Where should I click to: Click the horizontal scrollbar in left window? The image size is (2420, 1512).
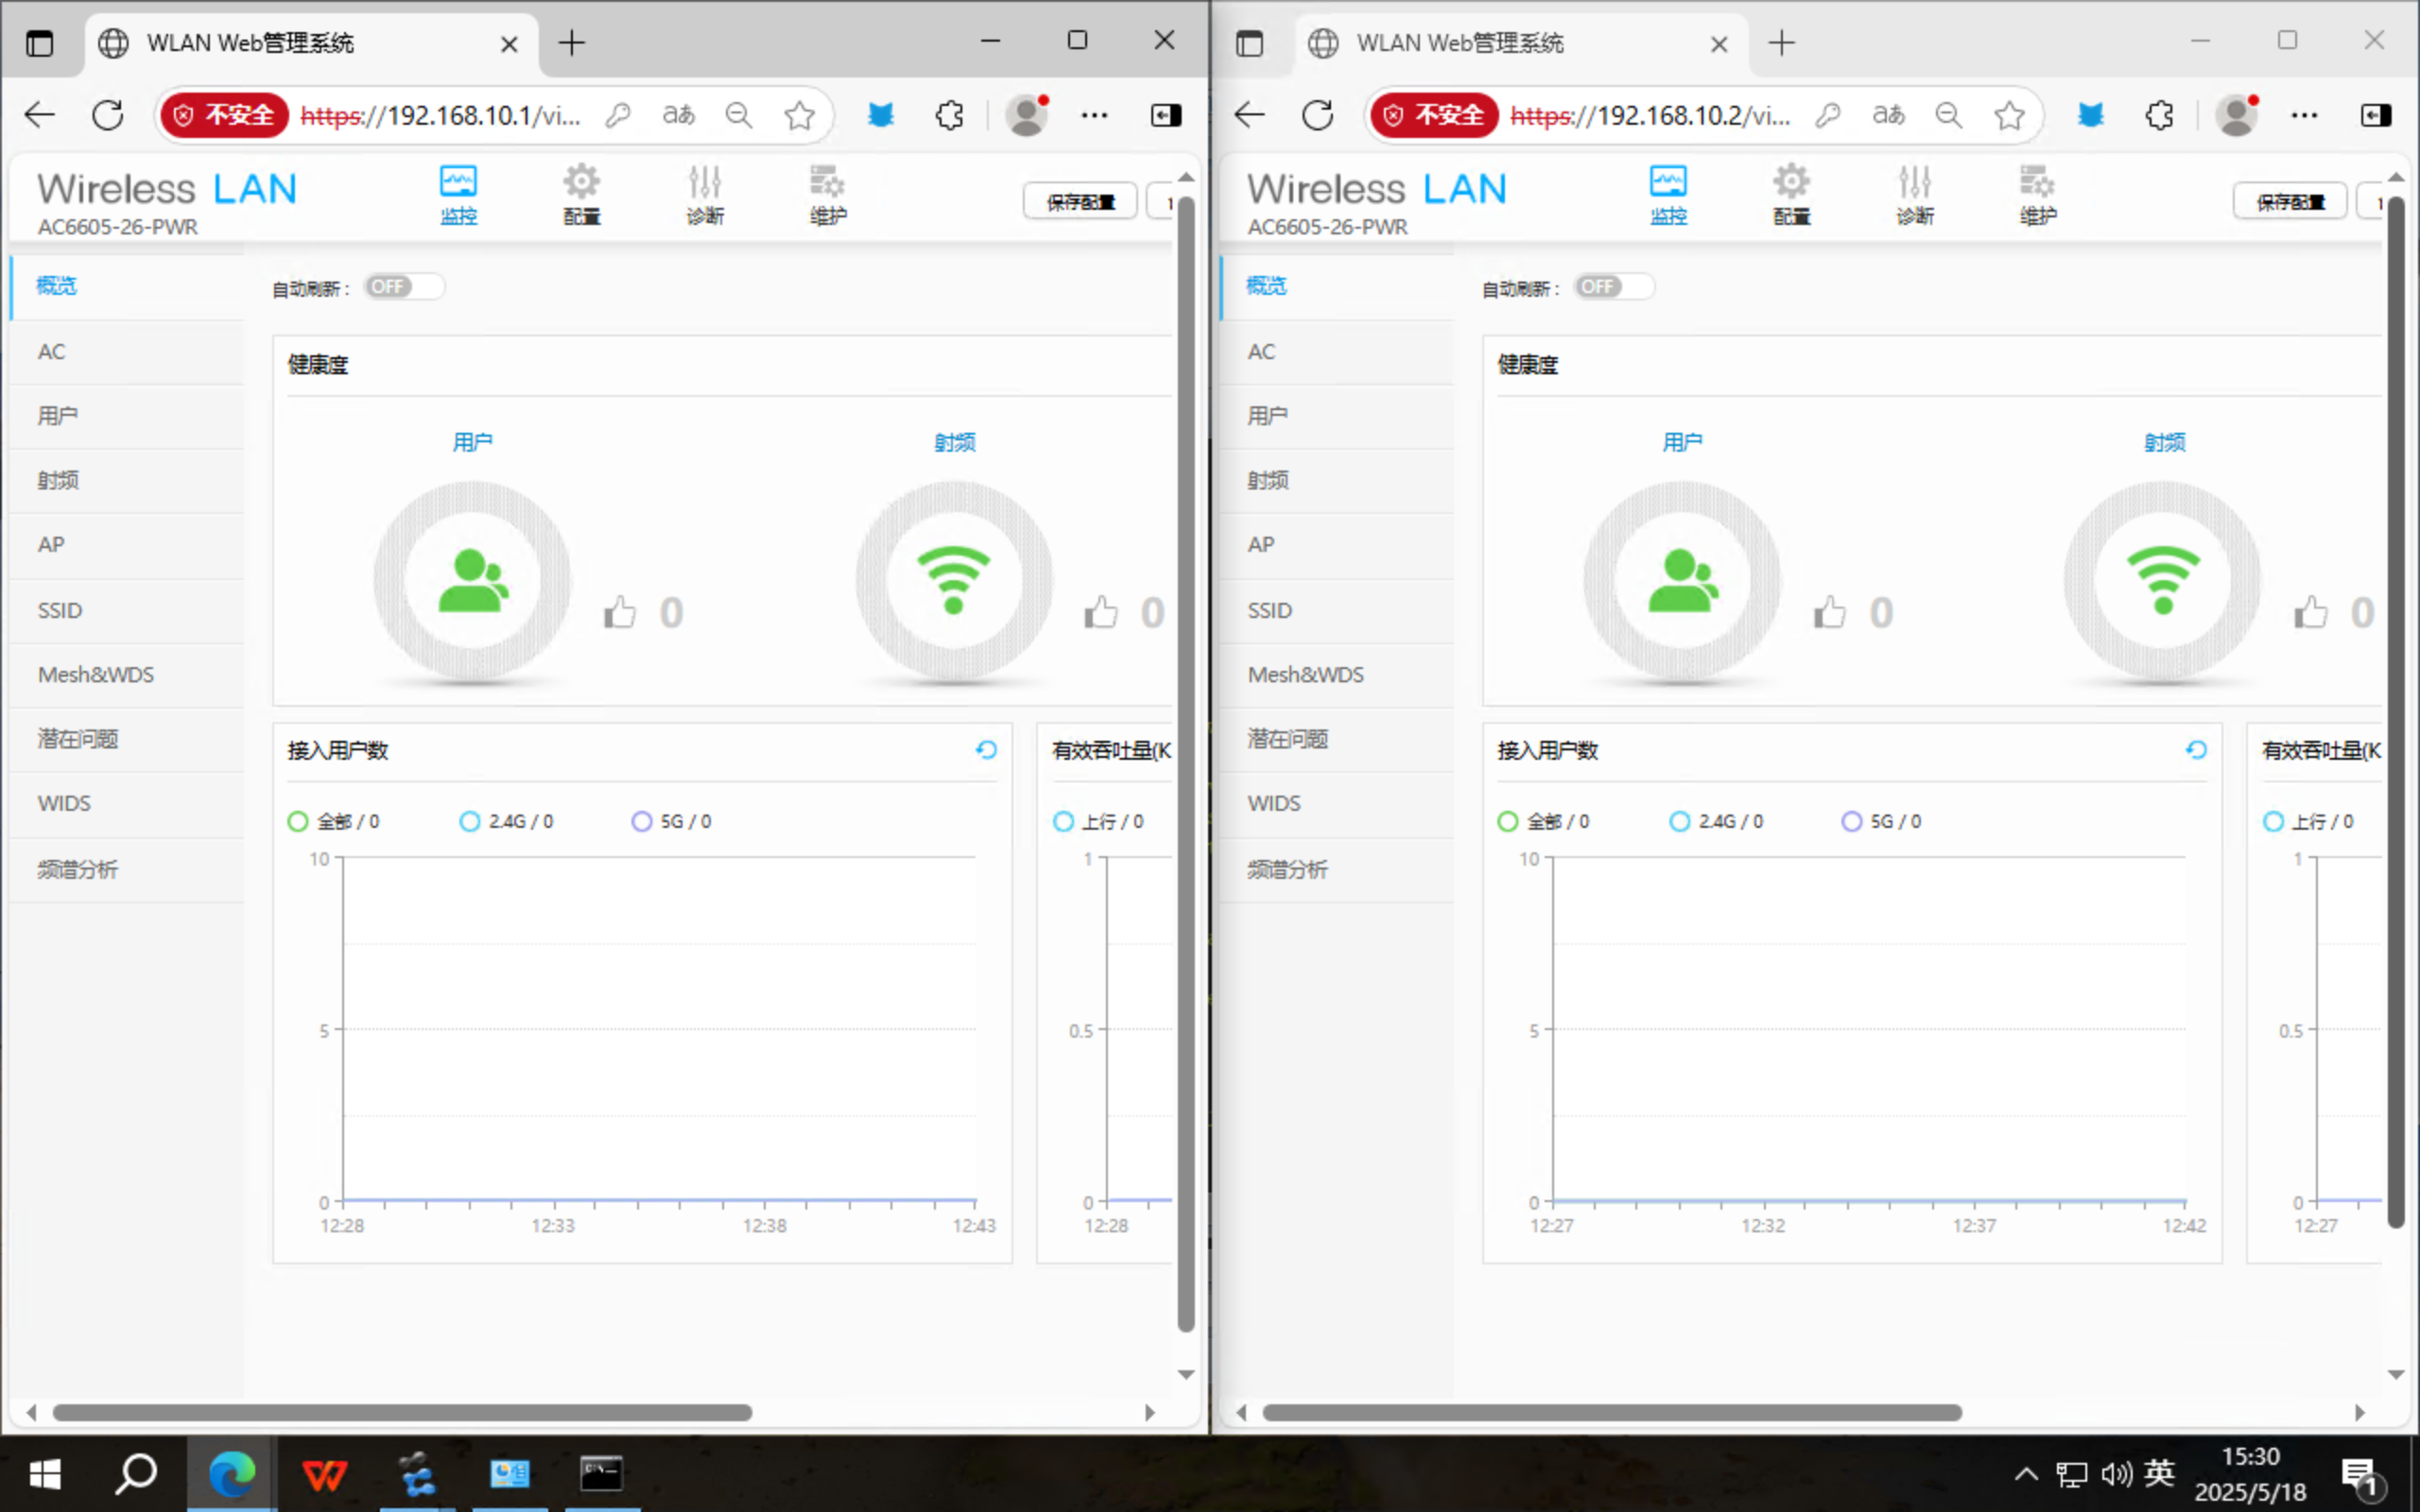point(402,1412)
